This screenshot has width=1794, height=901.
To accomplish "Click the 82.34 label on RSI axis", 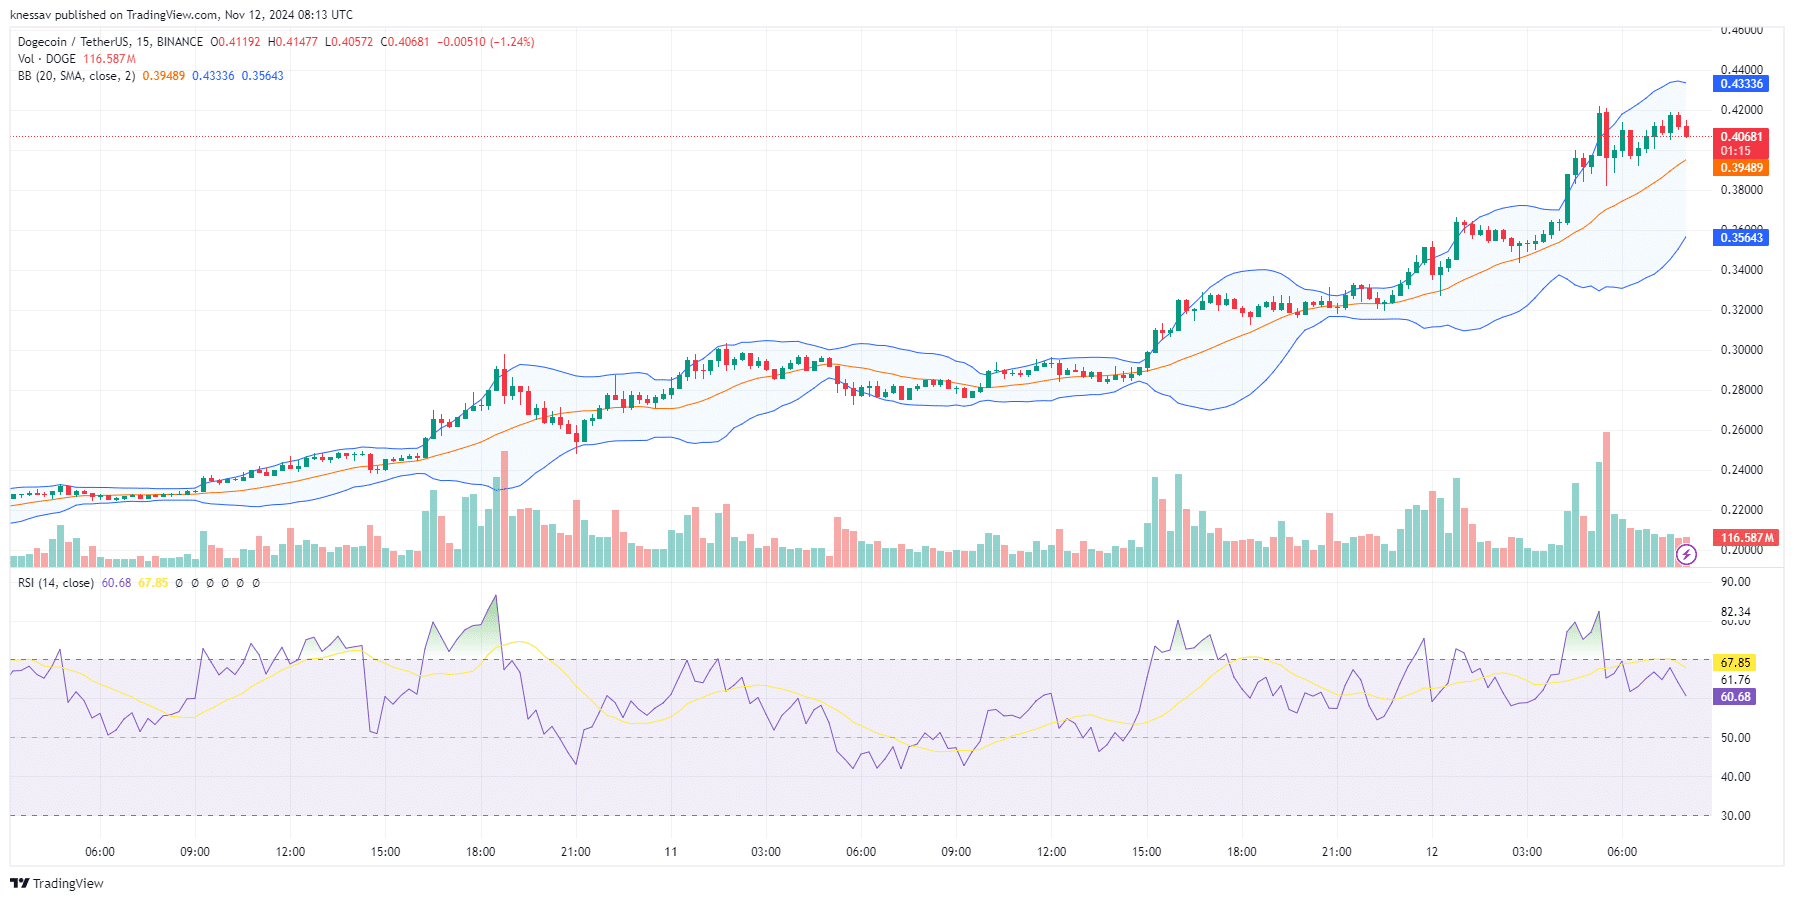I will pos(1735,612).
